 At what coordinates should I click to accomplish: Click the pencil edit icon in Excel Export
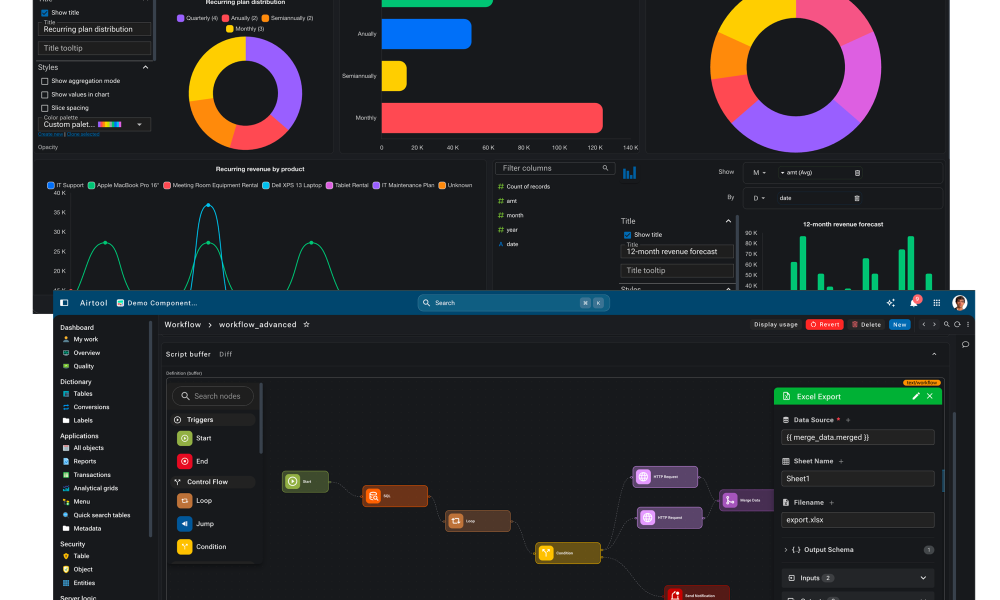coord(916,396)
